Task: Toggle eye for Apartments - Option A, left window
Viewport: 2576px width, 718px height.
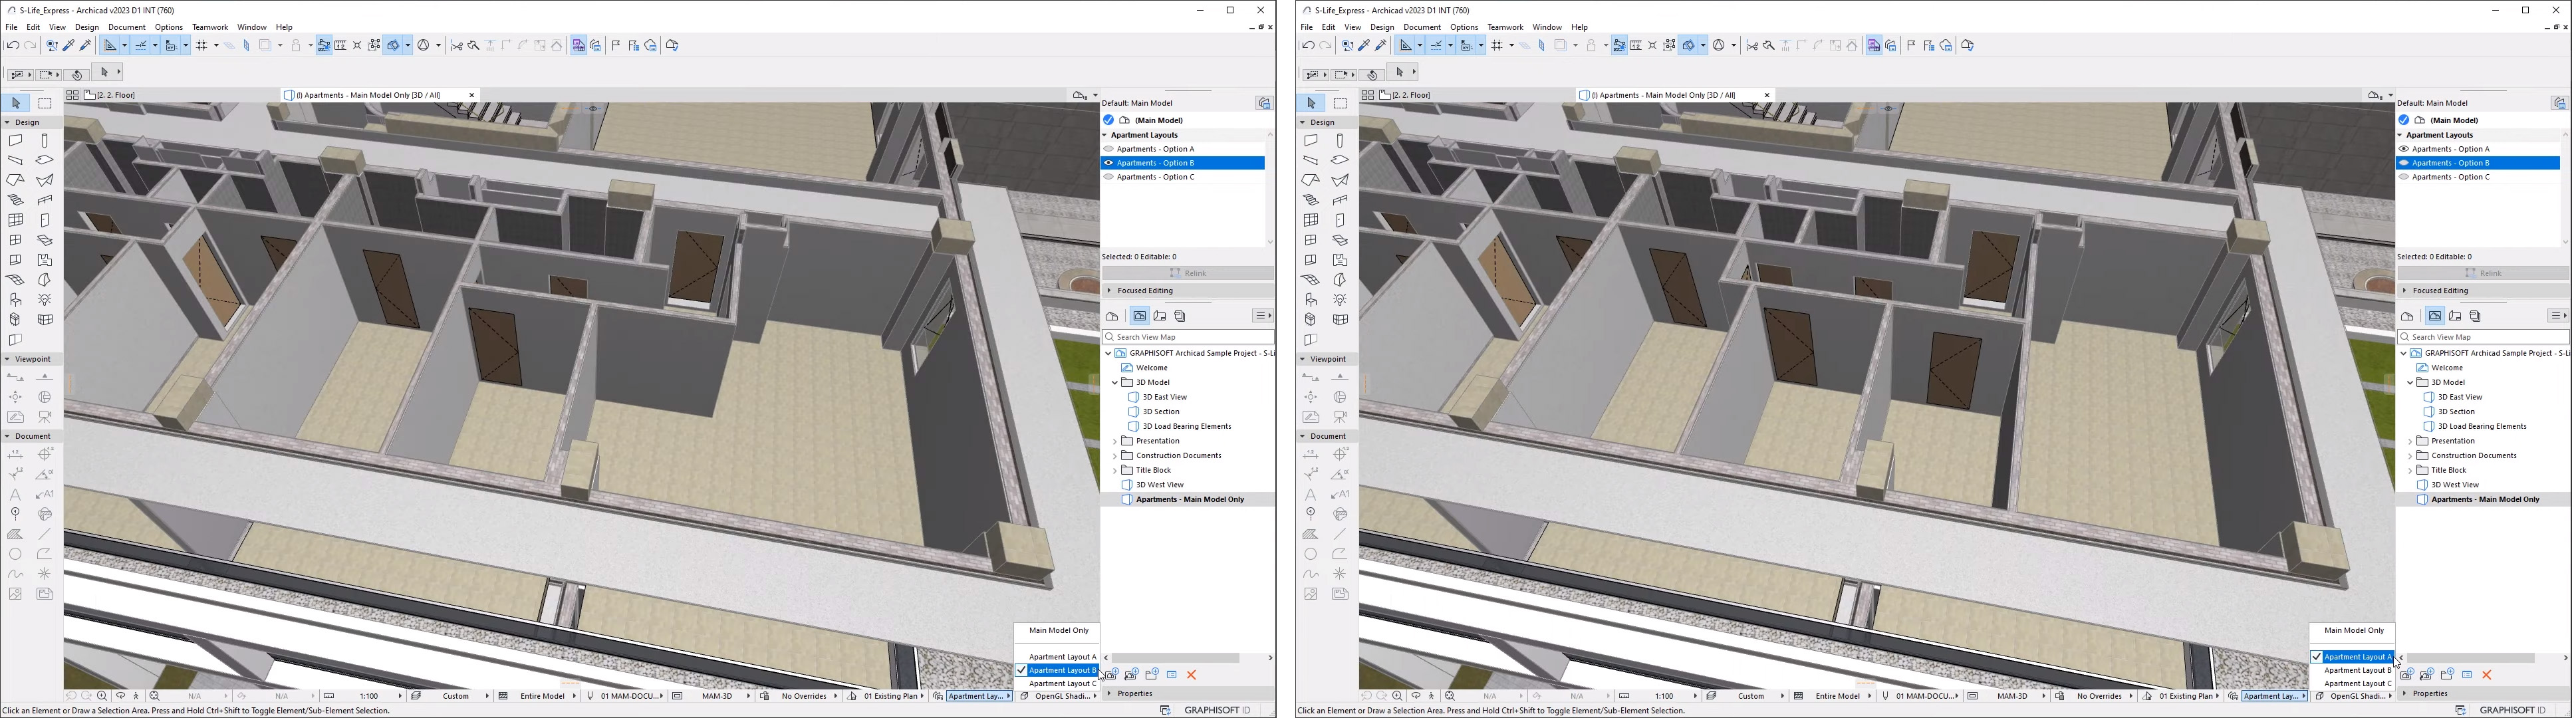Action: pos(1108,149)
